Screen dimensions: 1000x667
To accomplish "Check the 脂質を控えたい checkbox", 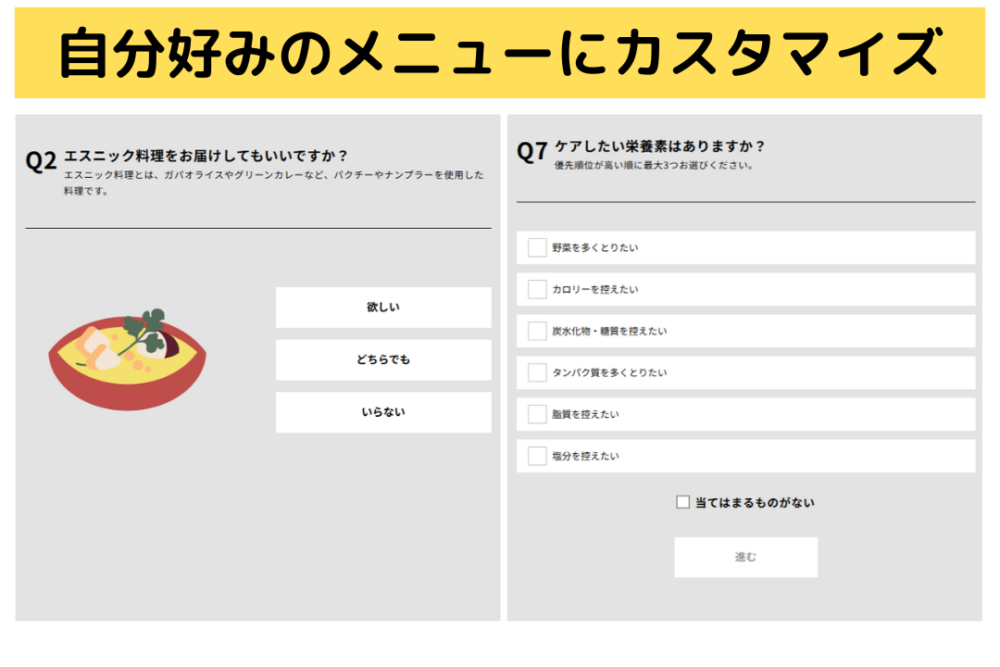I will [535, 414].
